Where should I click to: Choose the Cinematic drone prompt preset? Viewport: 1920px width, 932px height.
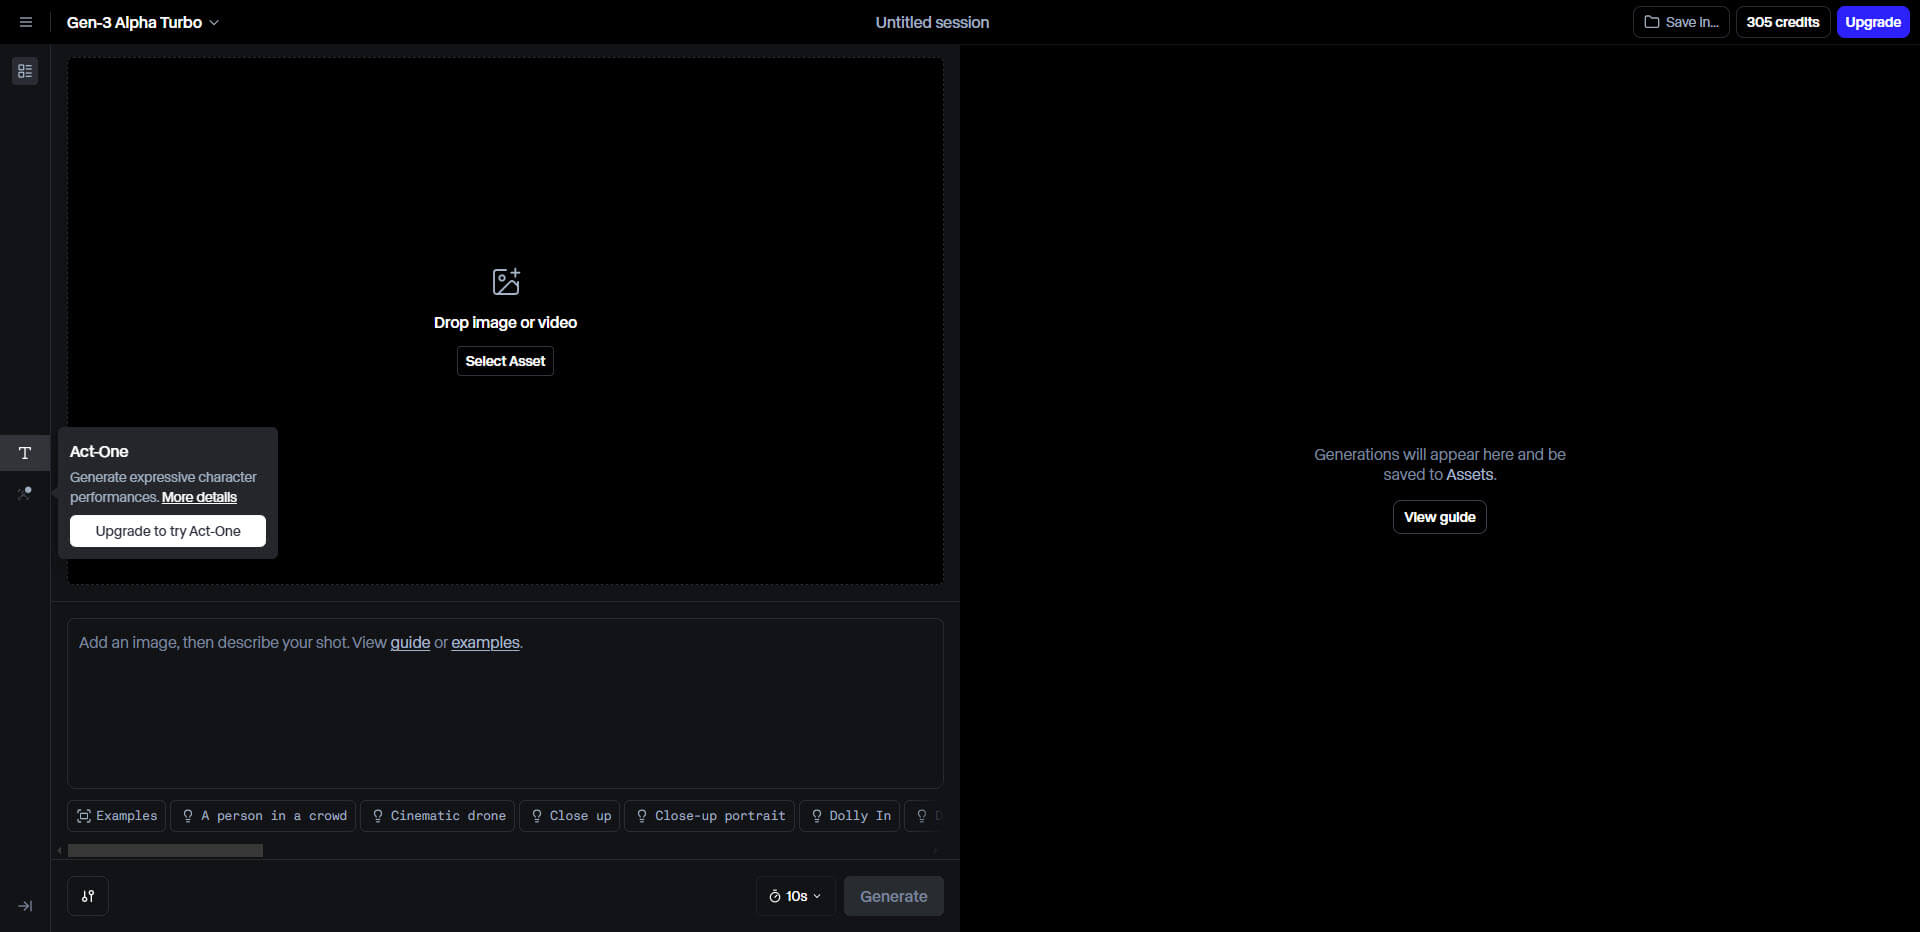pos(438,816)
